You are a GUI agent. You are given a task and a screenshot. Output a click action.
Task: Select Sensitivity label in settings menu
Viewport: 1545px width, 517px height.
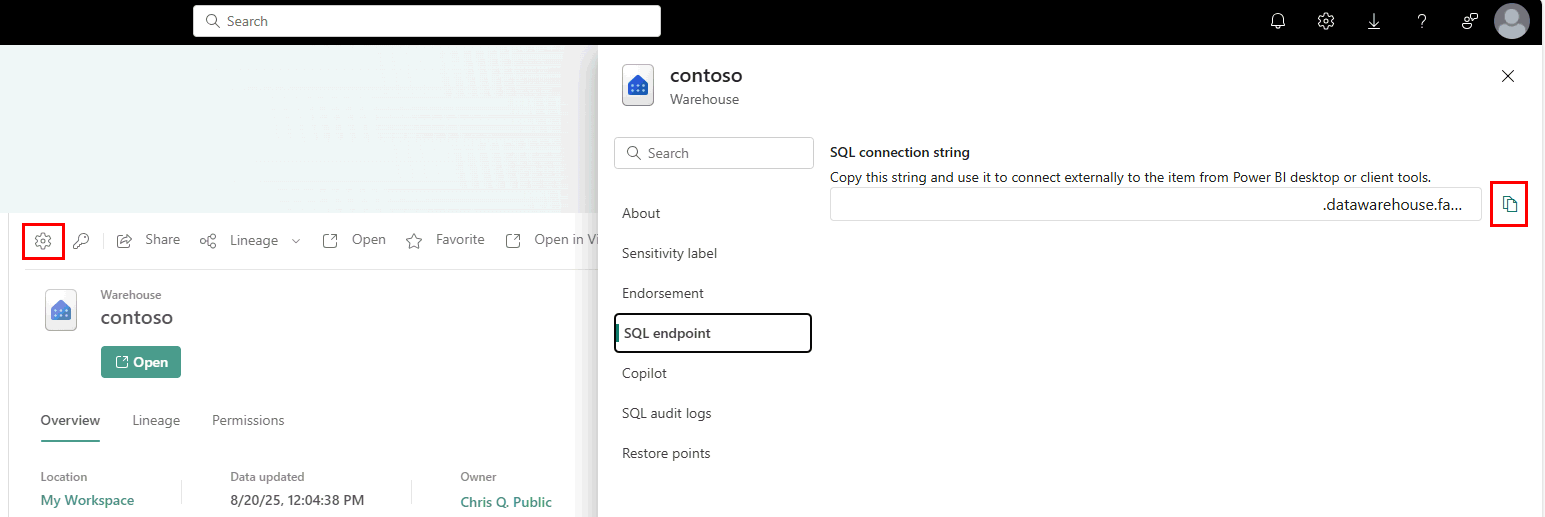(669, 253)
